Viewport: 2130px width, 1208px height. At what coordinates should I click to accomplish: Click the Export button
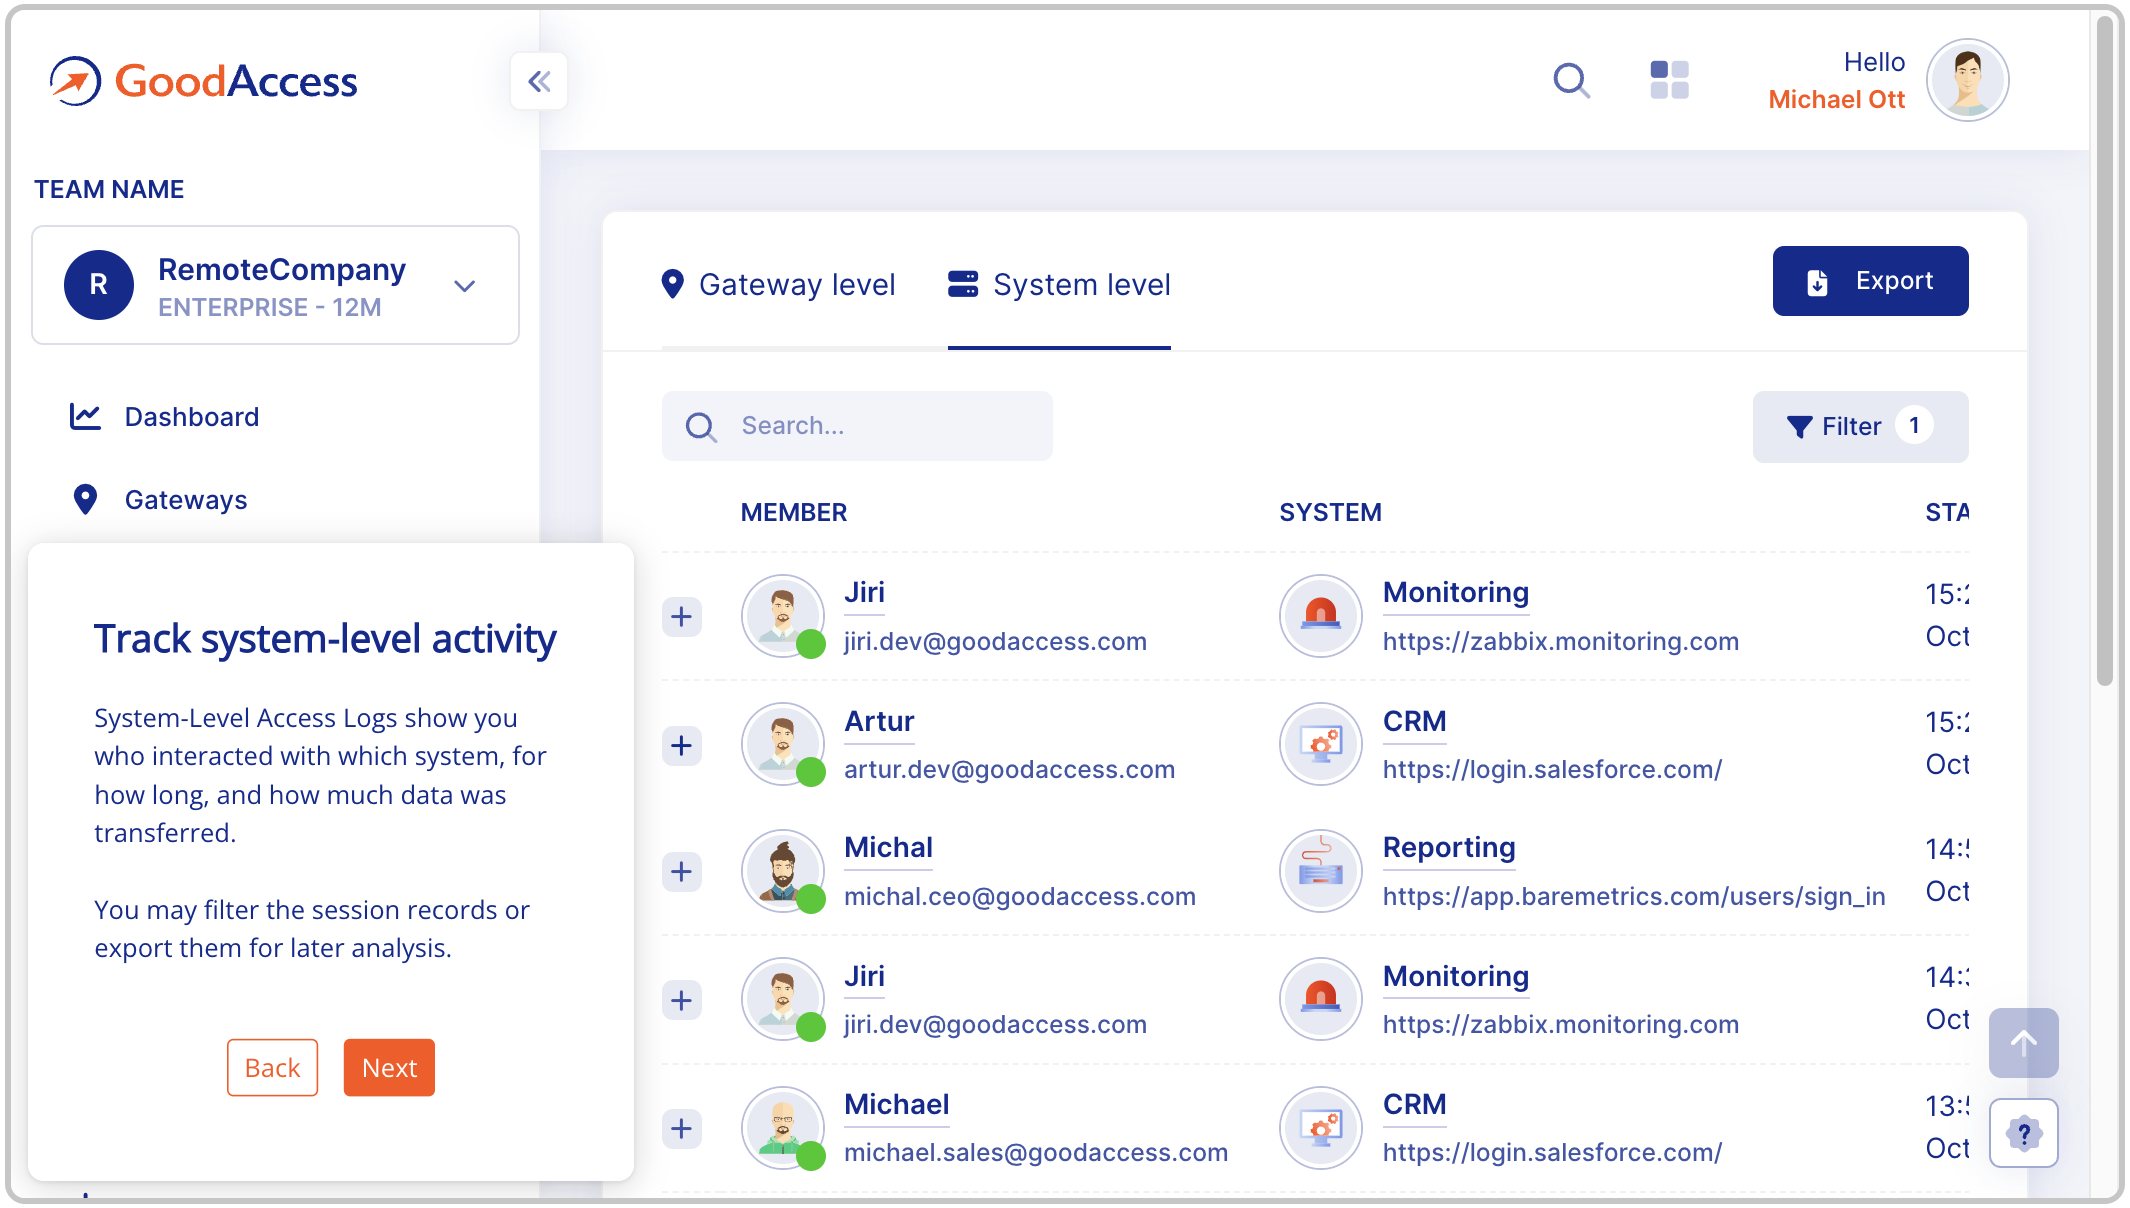[x=1870, y=281]
